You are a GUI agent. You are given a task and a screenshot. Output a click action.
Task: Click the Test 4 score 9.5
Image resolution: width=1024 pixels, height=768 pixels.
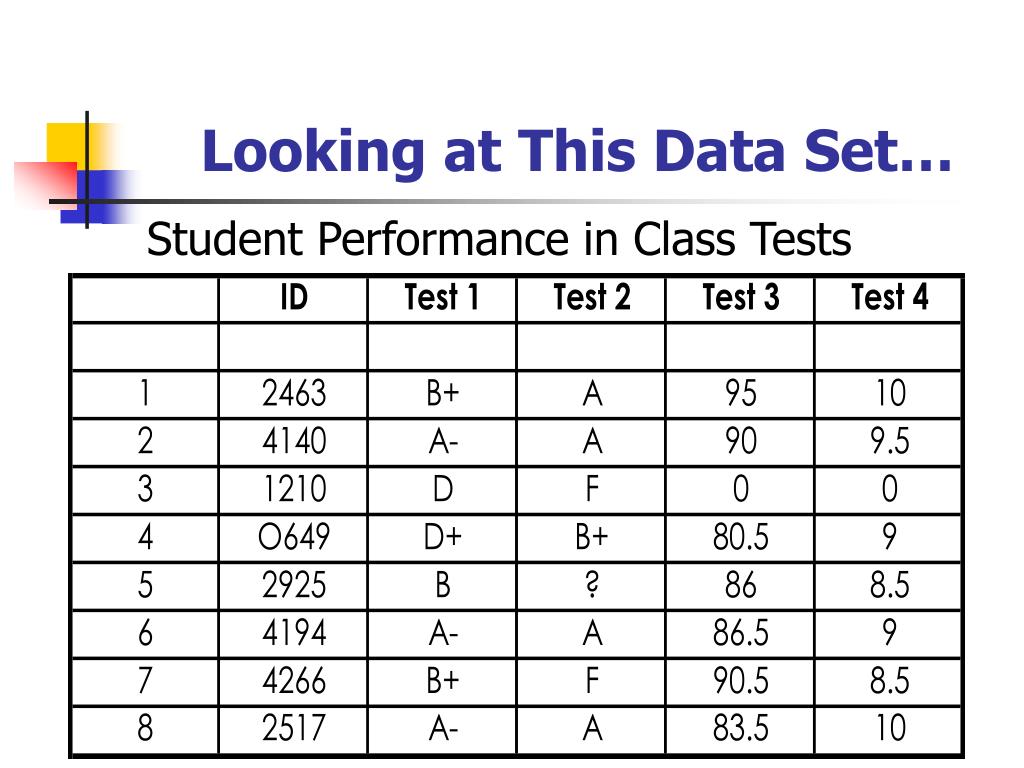click(x=889, y=441)
